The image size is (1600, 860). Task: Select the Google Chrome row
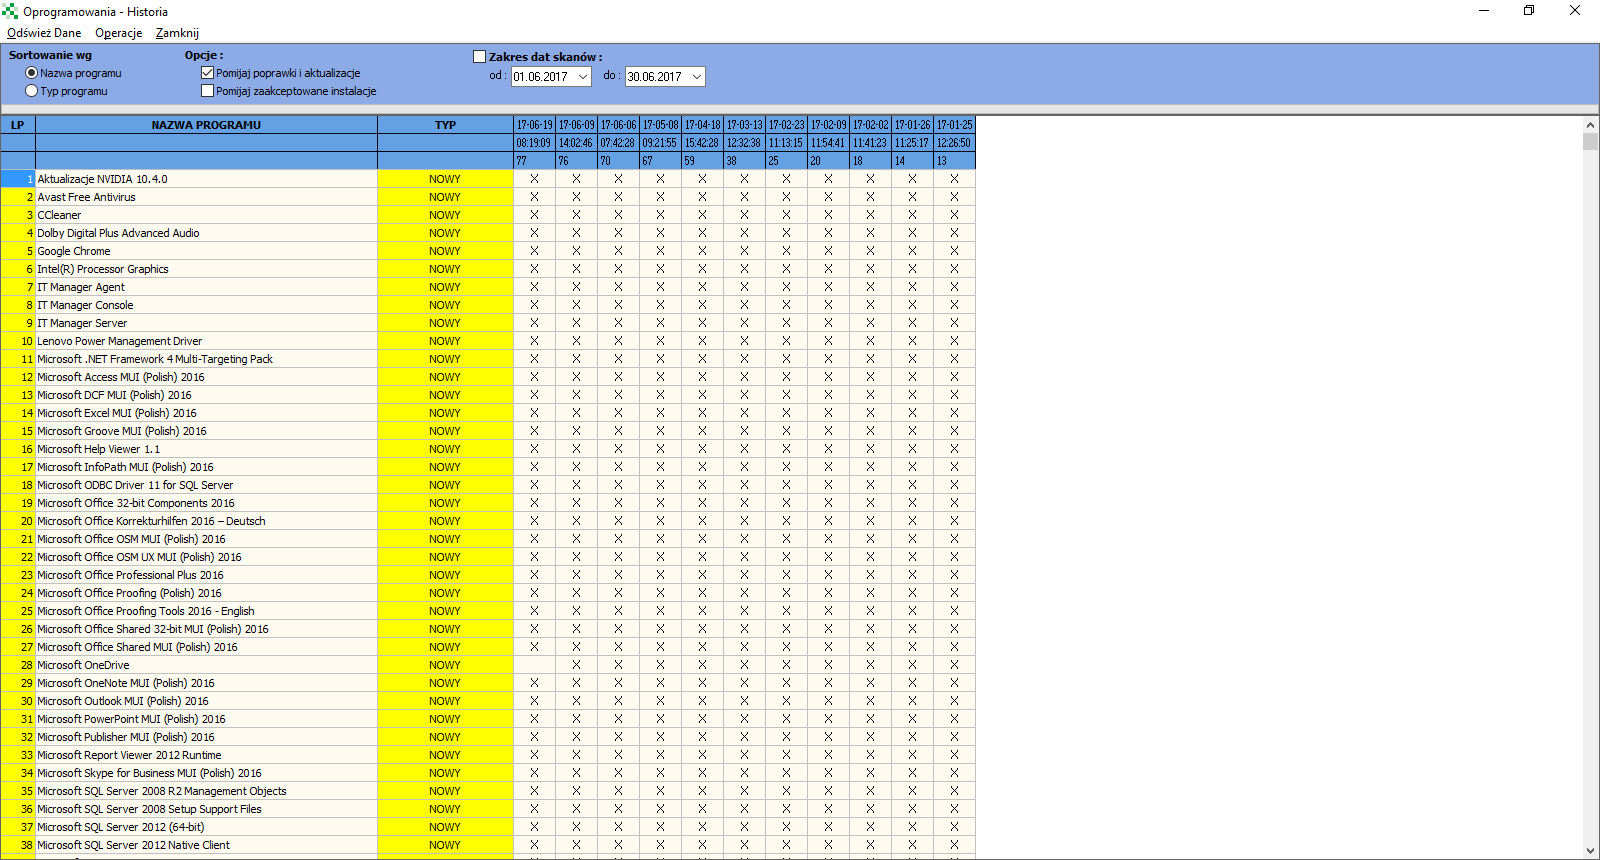click(206, 251)
